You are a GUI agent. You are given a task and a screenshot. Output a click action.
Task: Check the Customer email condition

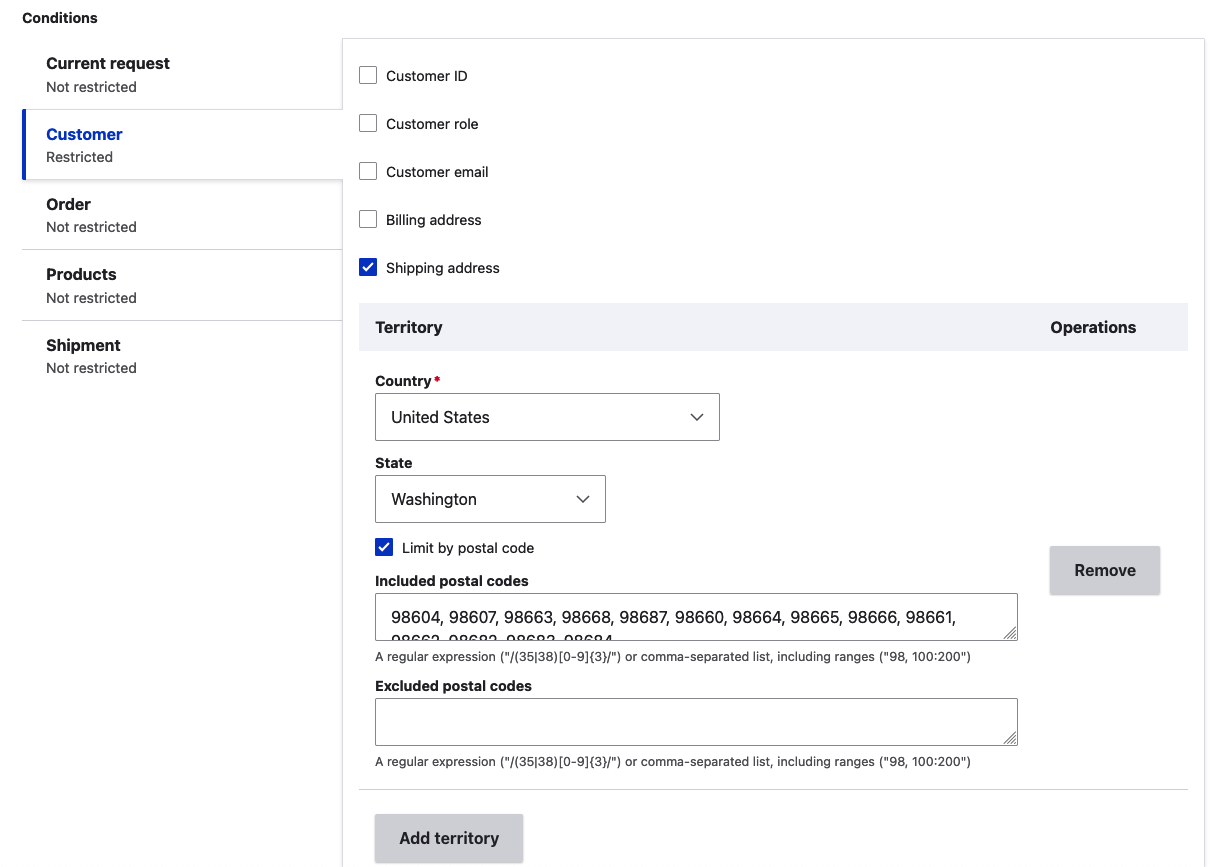pyautogui.click(x=368, y=172)
